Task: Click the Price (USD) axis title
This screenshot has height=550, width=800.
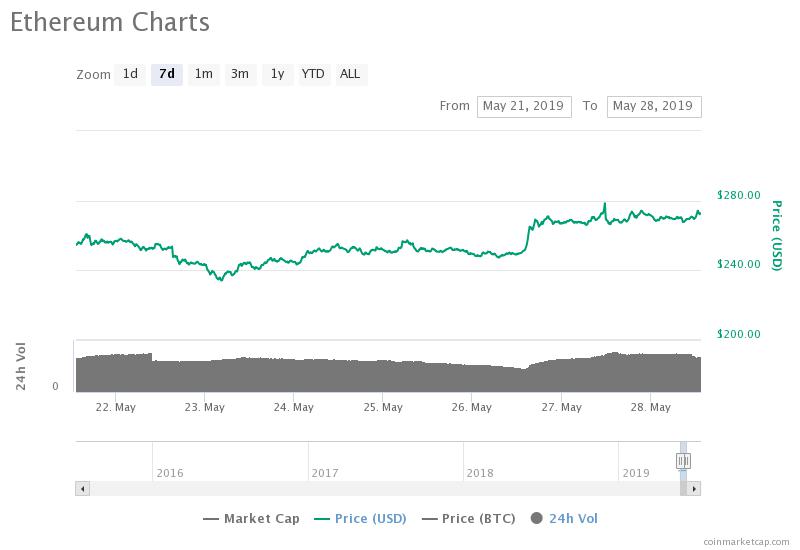Action: tap(776, 235)
